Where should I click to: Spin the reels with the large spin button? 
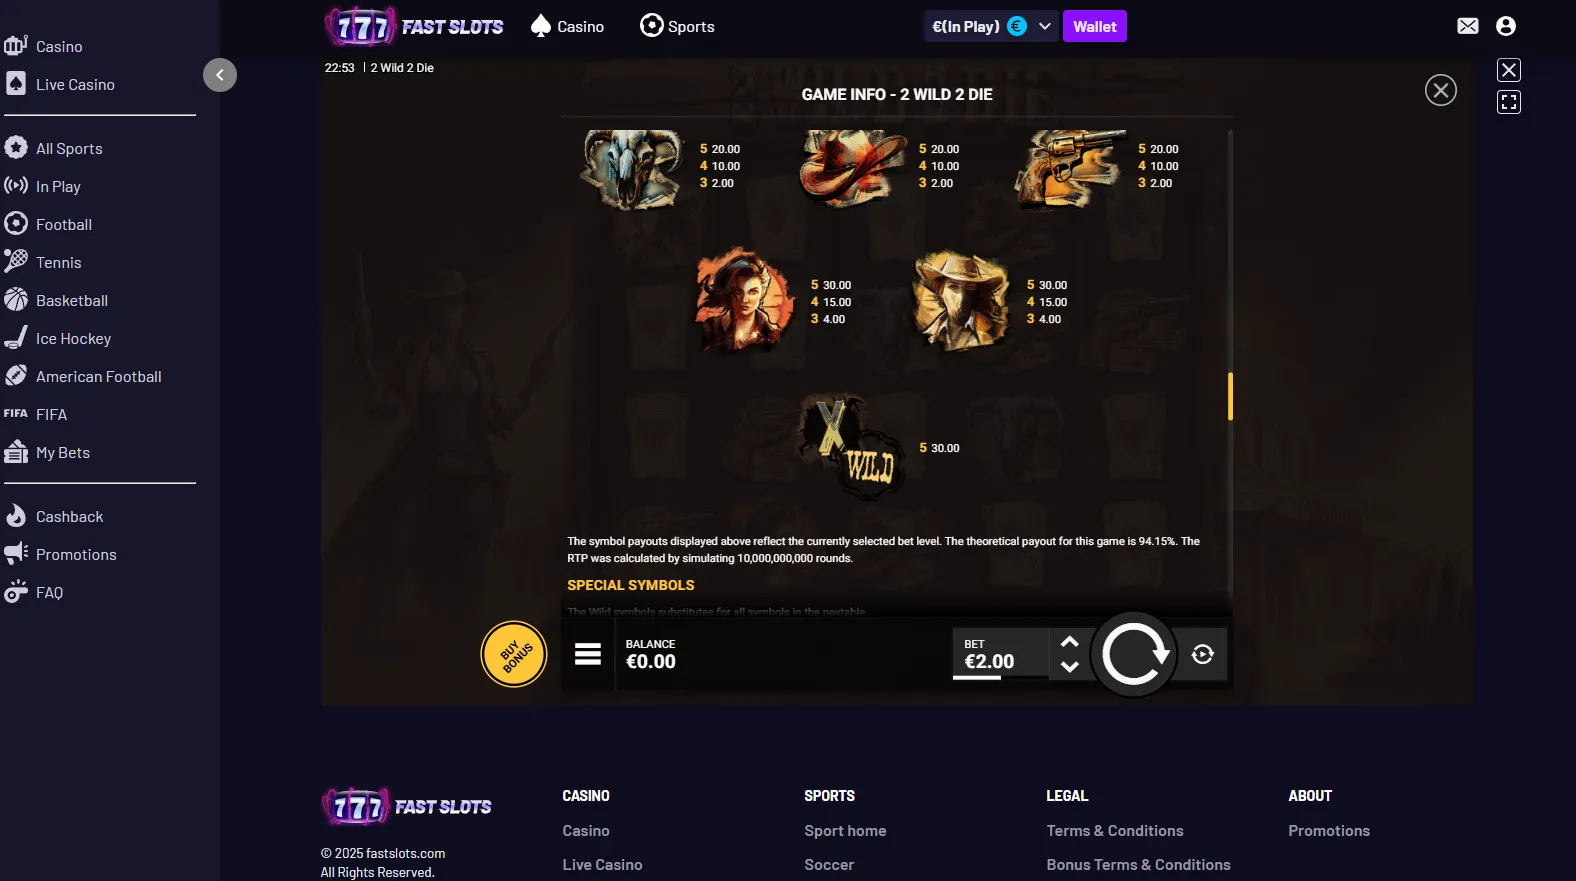1134,654
